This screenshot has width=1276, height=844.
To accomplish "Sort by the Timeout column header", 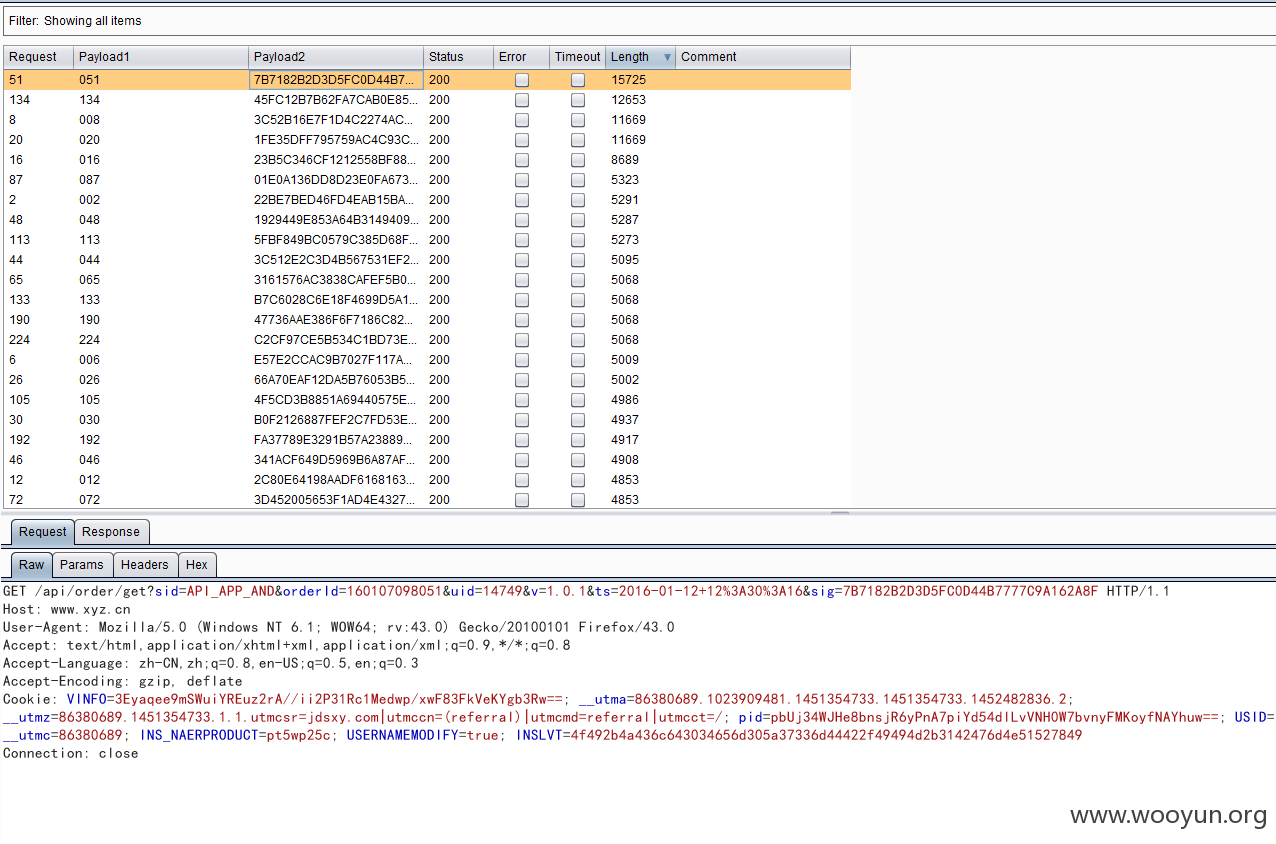I will pos(577,57).
